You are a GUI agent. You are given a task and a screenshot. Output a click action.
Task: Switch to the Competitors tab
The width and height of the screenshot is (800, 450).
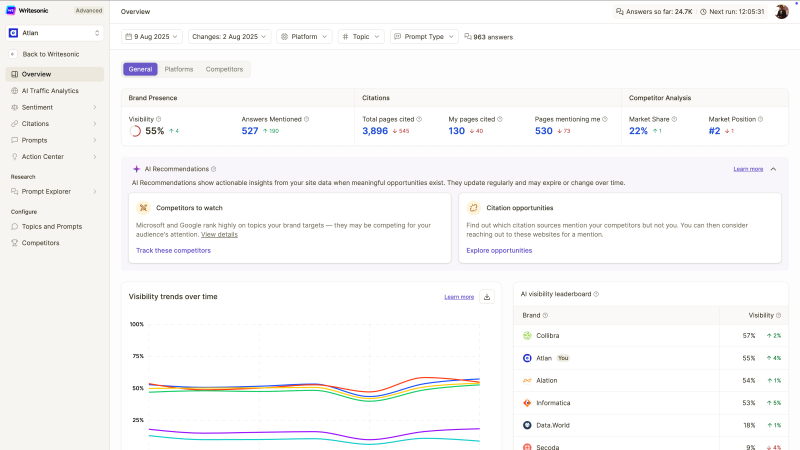click(x=224, y=69)
